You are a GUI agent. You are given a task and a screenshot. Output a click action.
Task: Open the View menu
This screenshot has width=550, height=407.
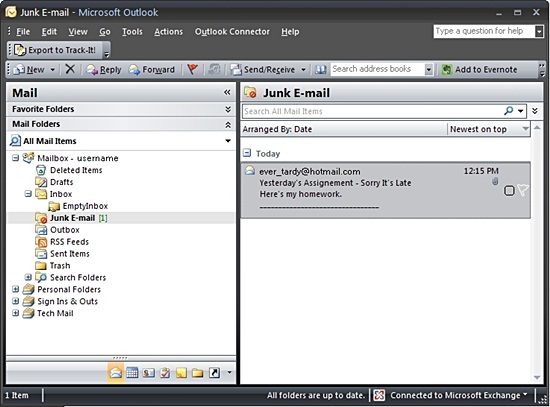[x=78, y=32]
